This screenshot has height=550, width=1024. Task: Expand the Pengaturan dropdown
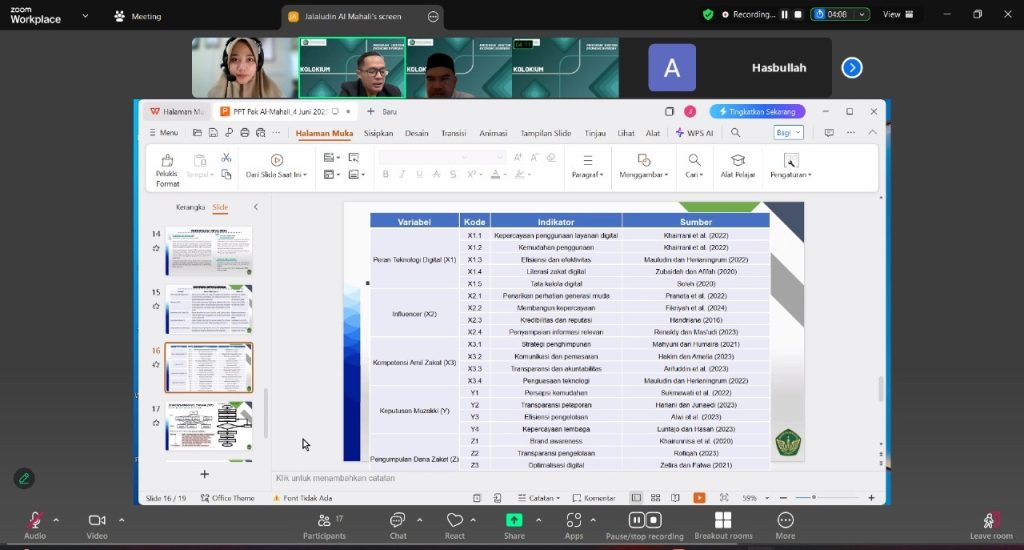tap(790, 175)
